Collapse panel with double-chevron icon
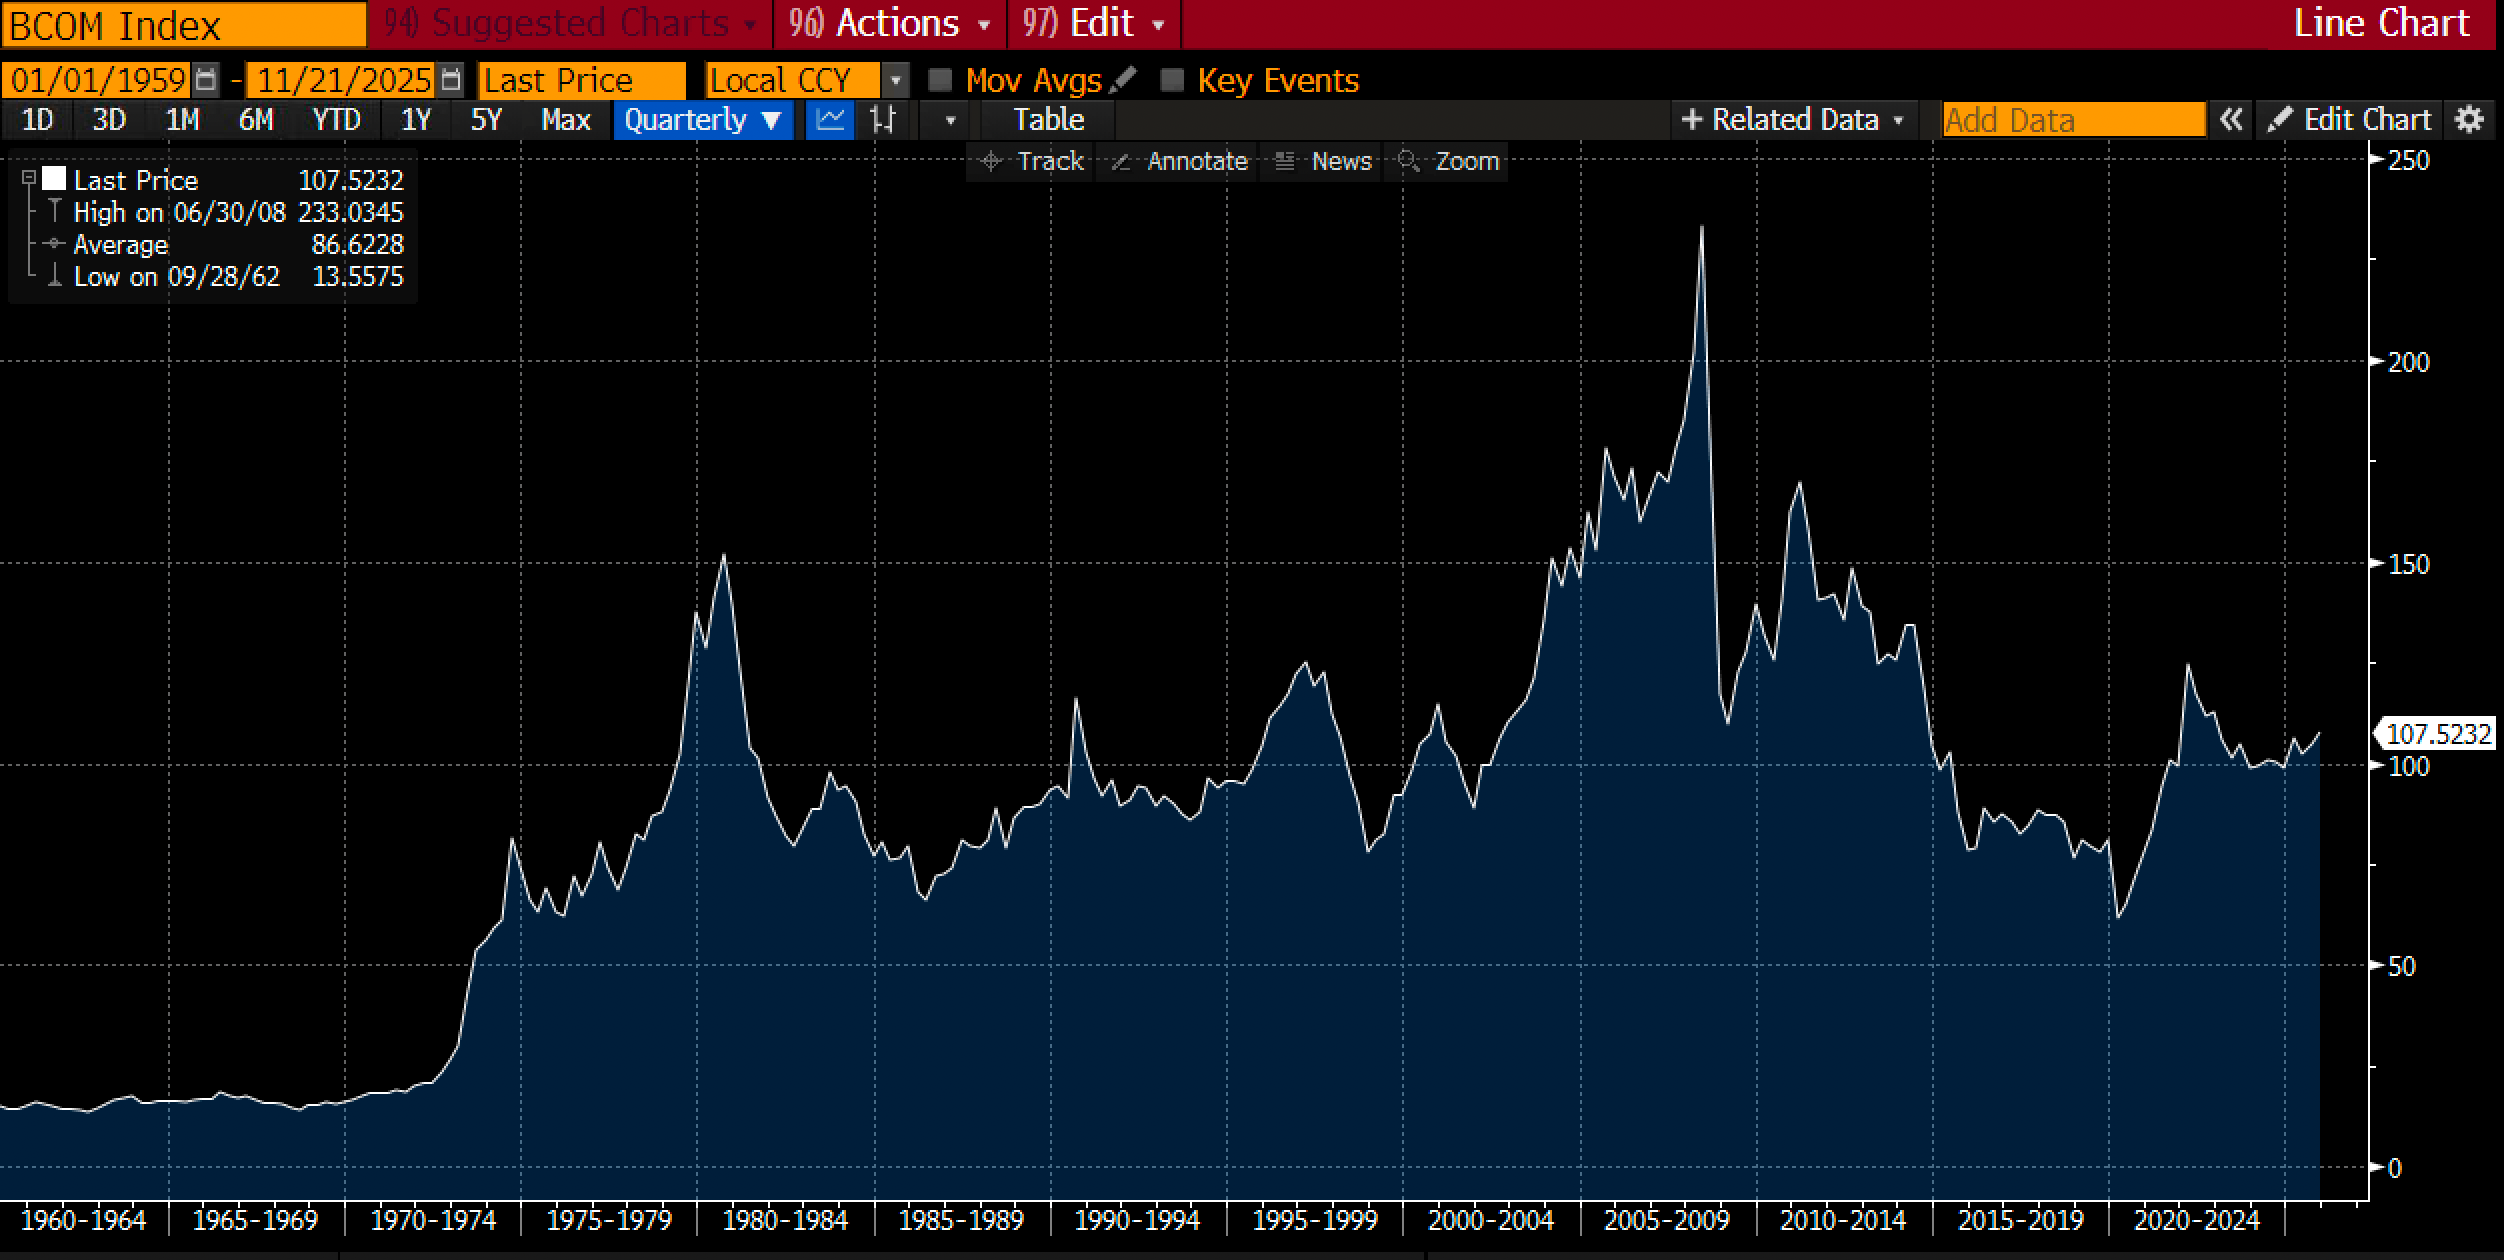This screenshot has width=2504, height=1260. [x=2230, y=120]
